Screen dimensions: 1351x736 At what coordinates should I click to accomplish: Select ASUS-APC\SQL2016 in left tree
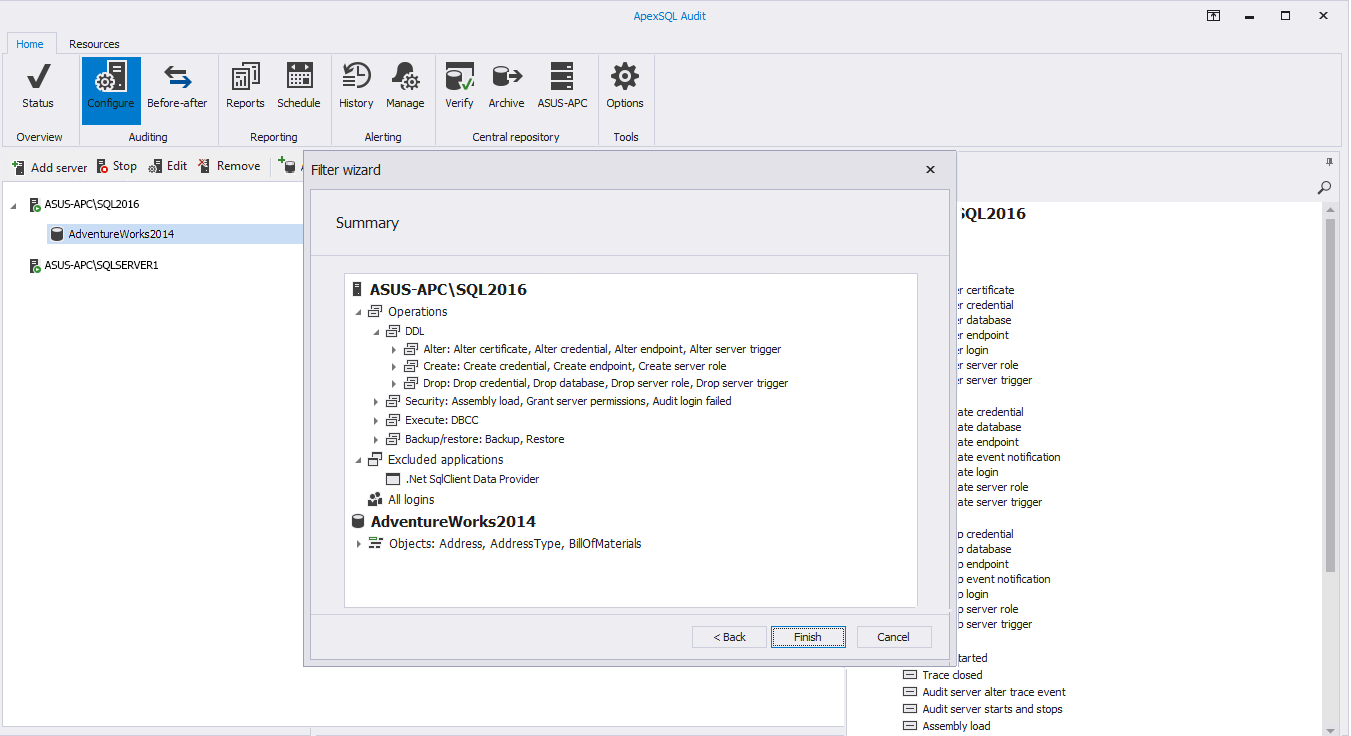click(x=91, y=204)
